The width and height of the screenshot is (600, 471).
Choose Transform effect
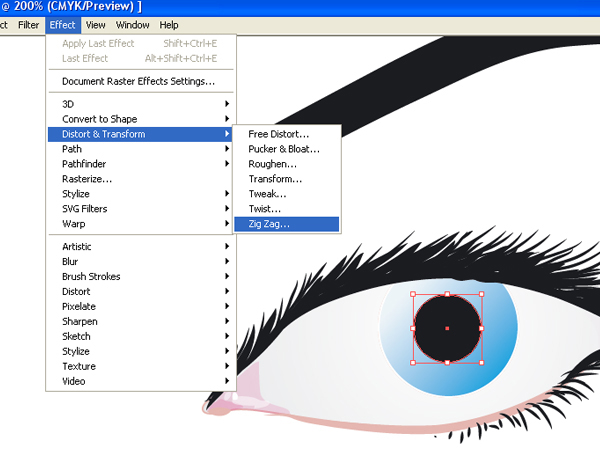coord(287,179)
